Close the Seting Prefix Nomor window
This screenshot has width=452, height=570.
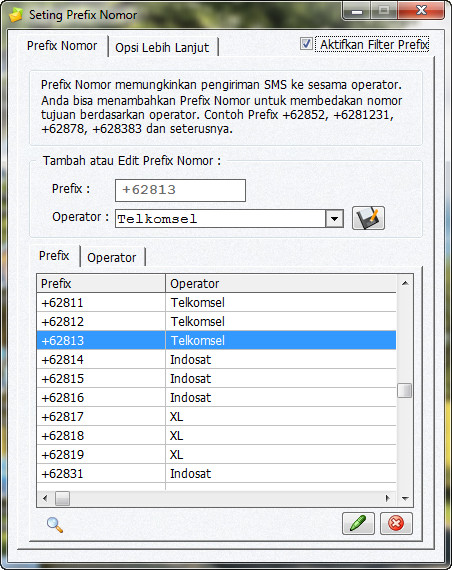point(421,10)
